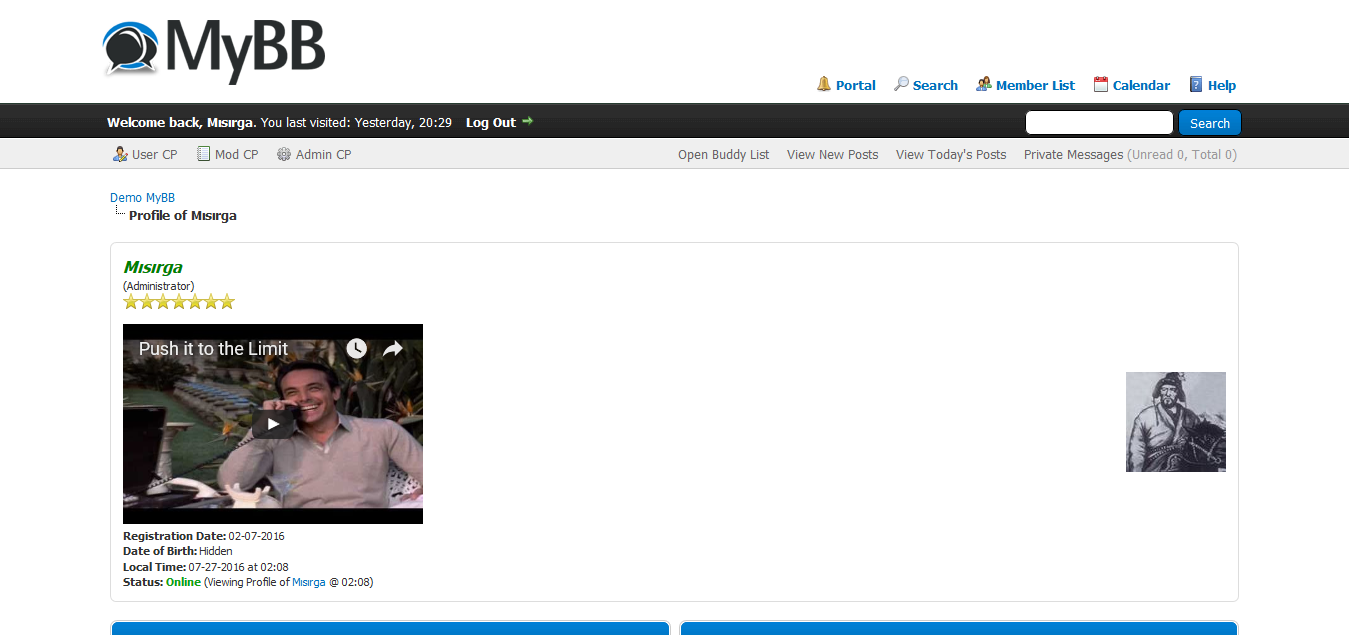Viewport: 1349px width, 635px height.
Task: Click the video Watch Later clock icon
Action: (x=357, y=348)
